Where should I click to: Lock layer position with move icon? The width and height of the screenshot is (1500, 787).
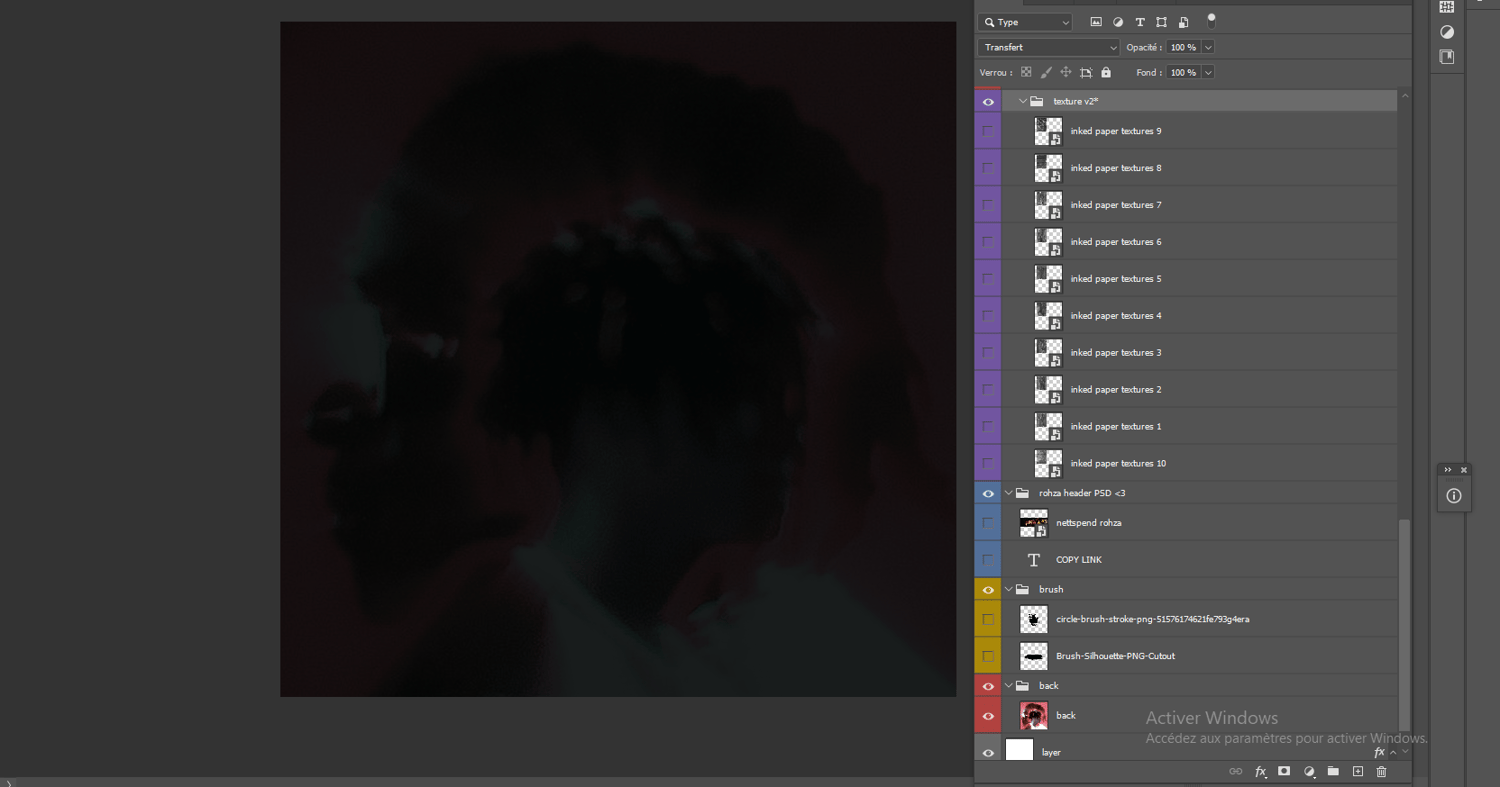point(1066,72)
